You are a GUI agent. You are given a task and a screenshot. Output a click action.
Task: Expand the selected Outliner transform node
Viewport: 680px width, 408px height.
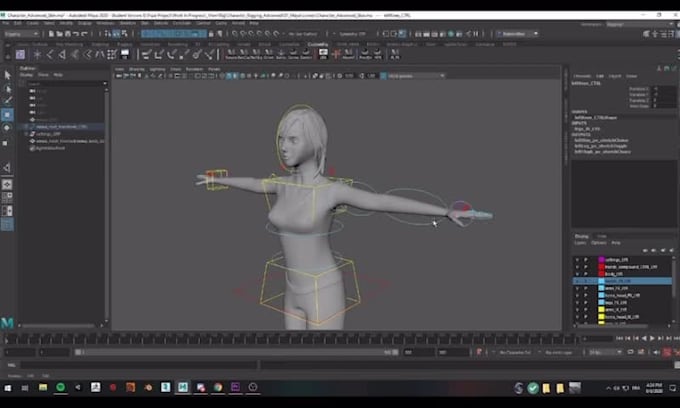(x=26, y=127)
